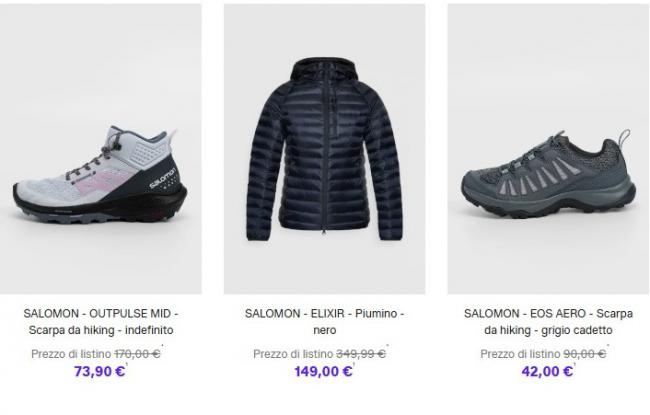Select the 149,00 € sale price
Screen dimensions: 650x415
coord(323,371)
